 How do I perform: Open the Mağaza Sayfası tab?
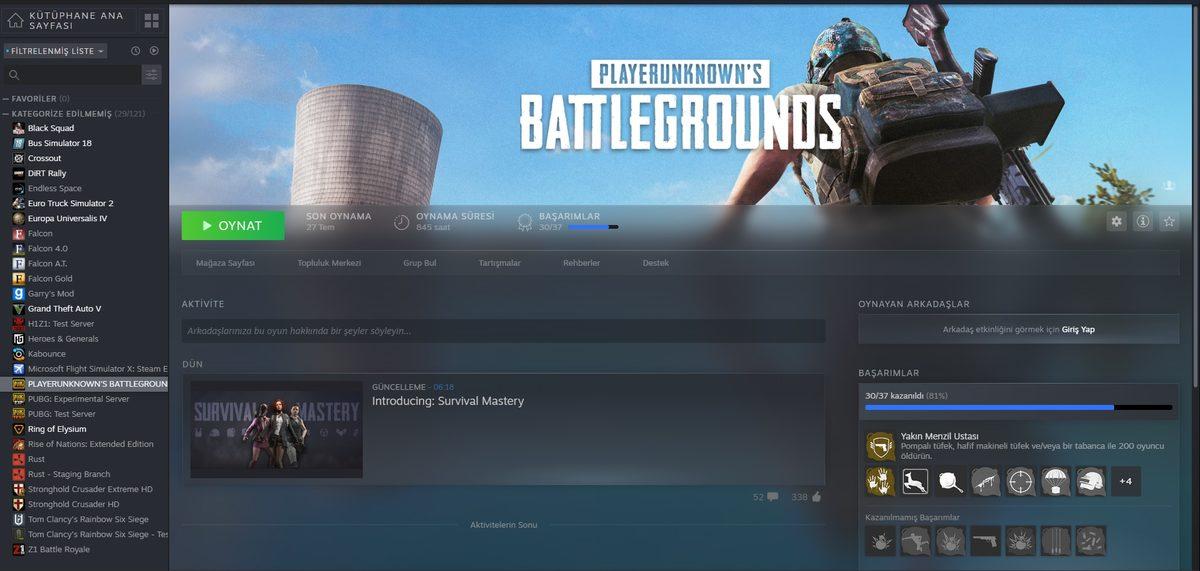coord(225,263)
